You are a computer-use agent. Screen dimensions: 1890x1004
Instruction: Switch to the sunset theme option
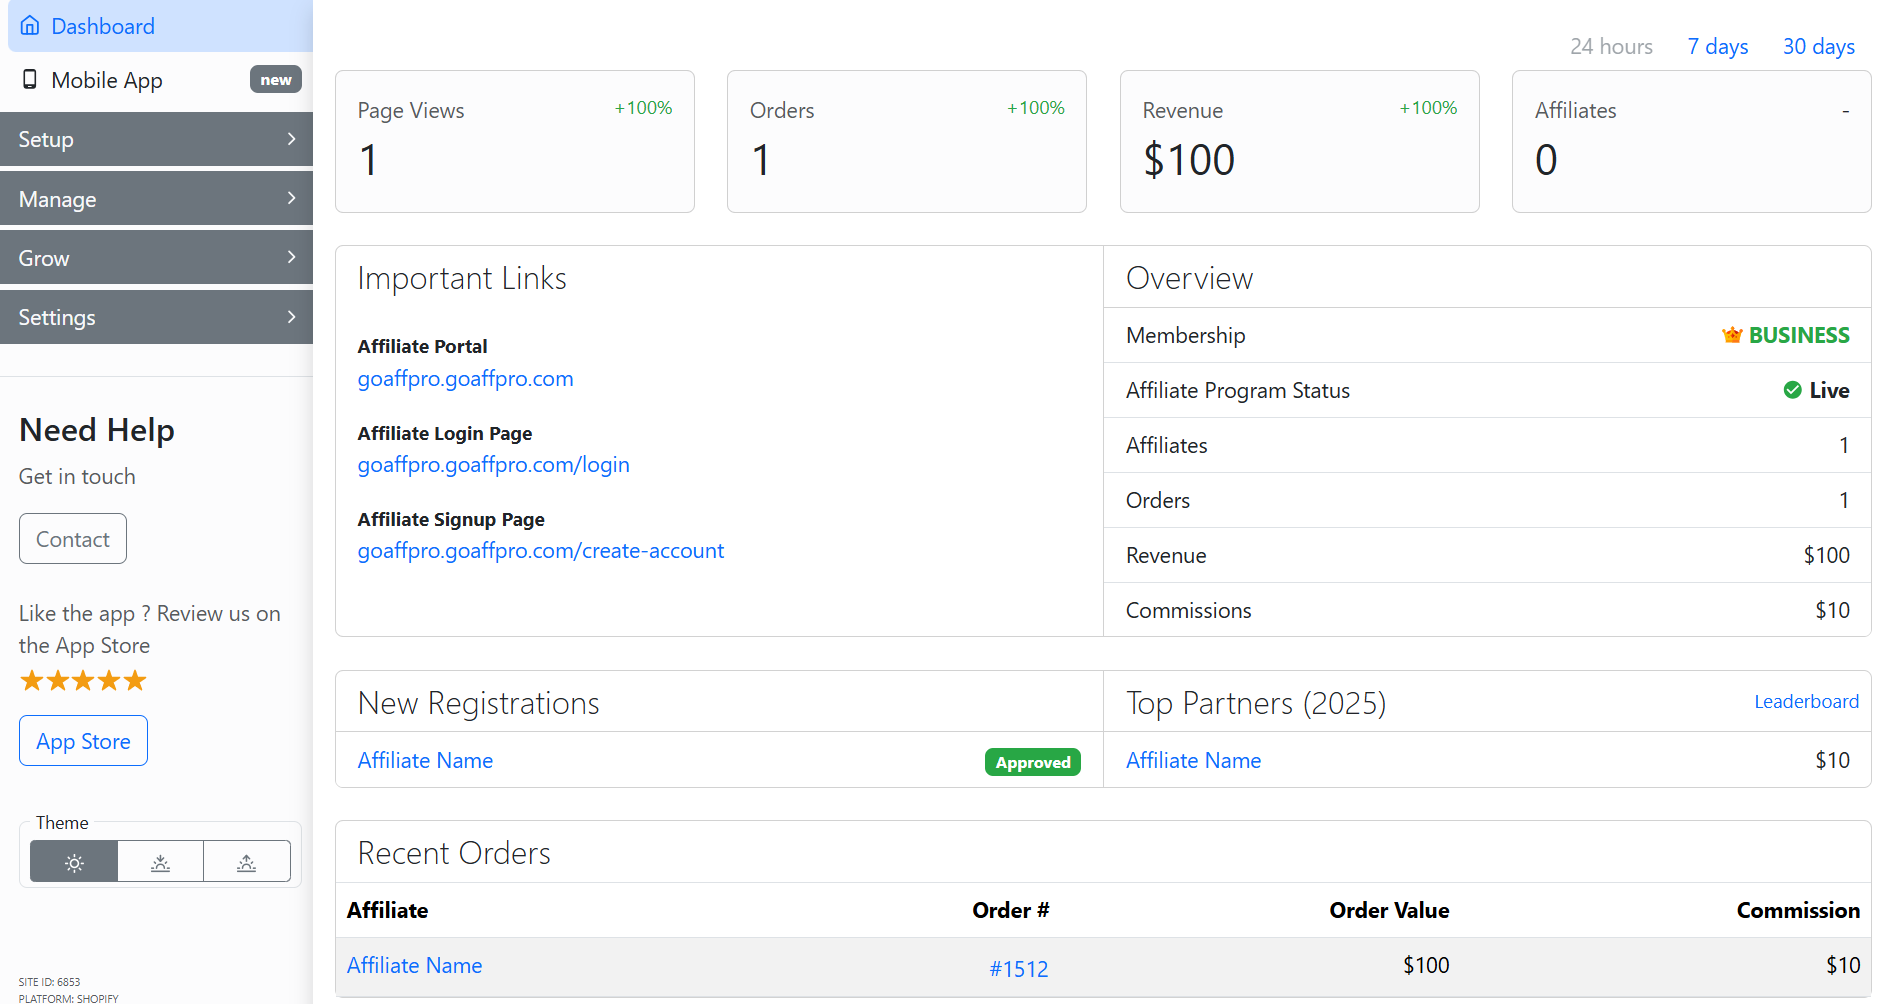160,862
